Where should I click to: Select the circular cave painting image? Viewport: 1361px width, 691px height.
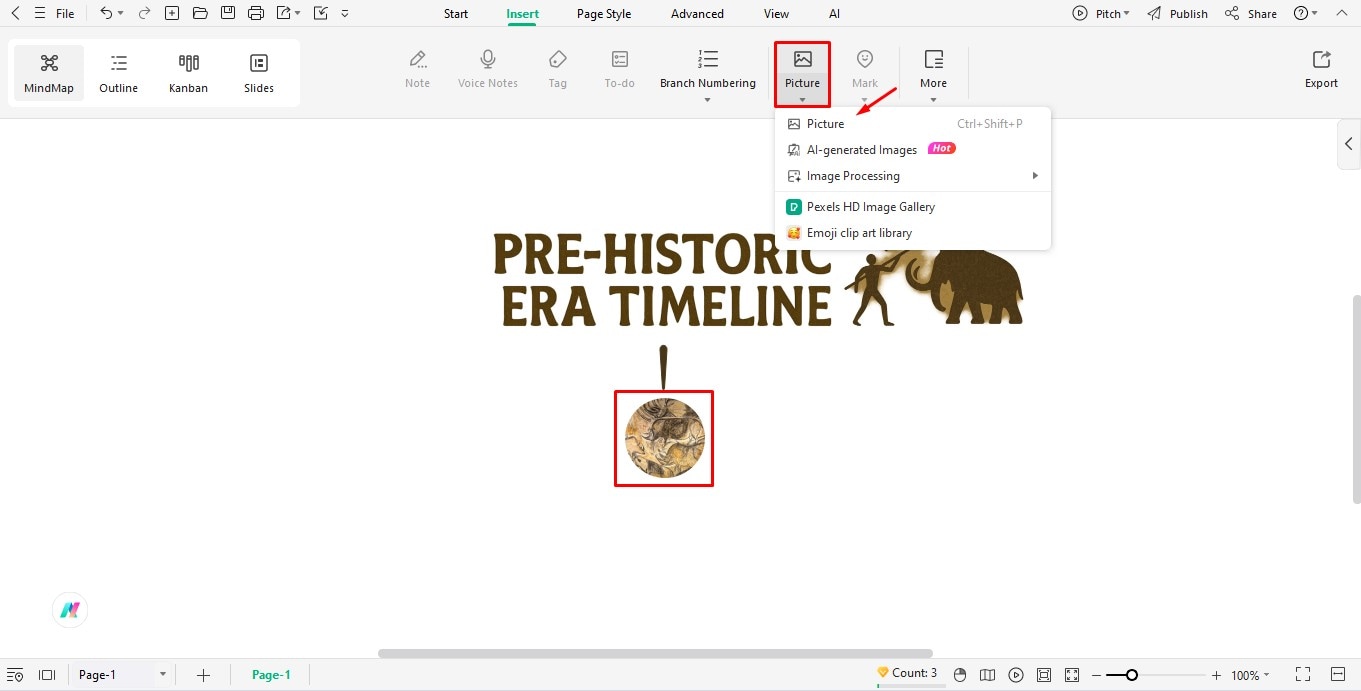(664, 438)
